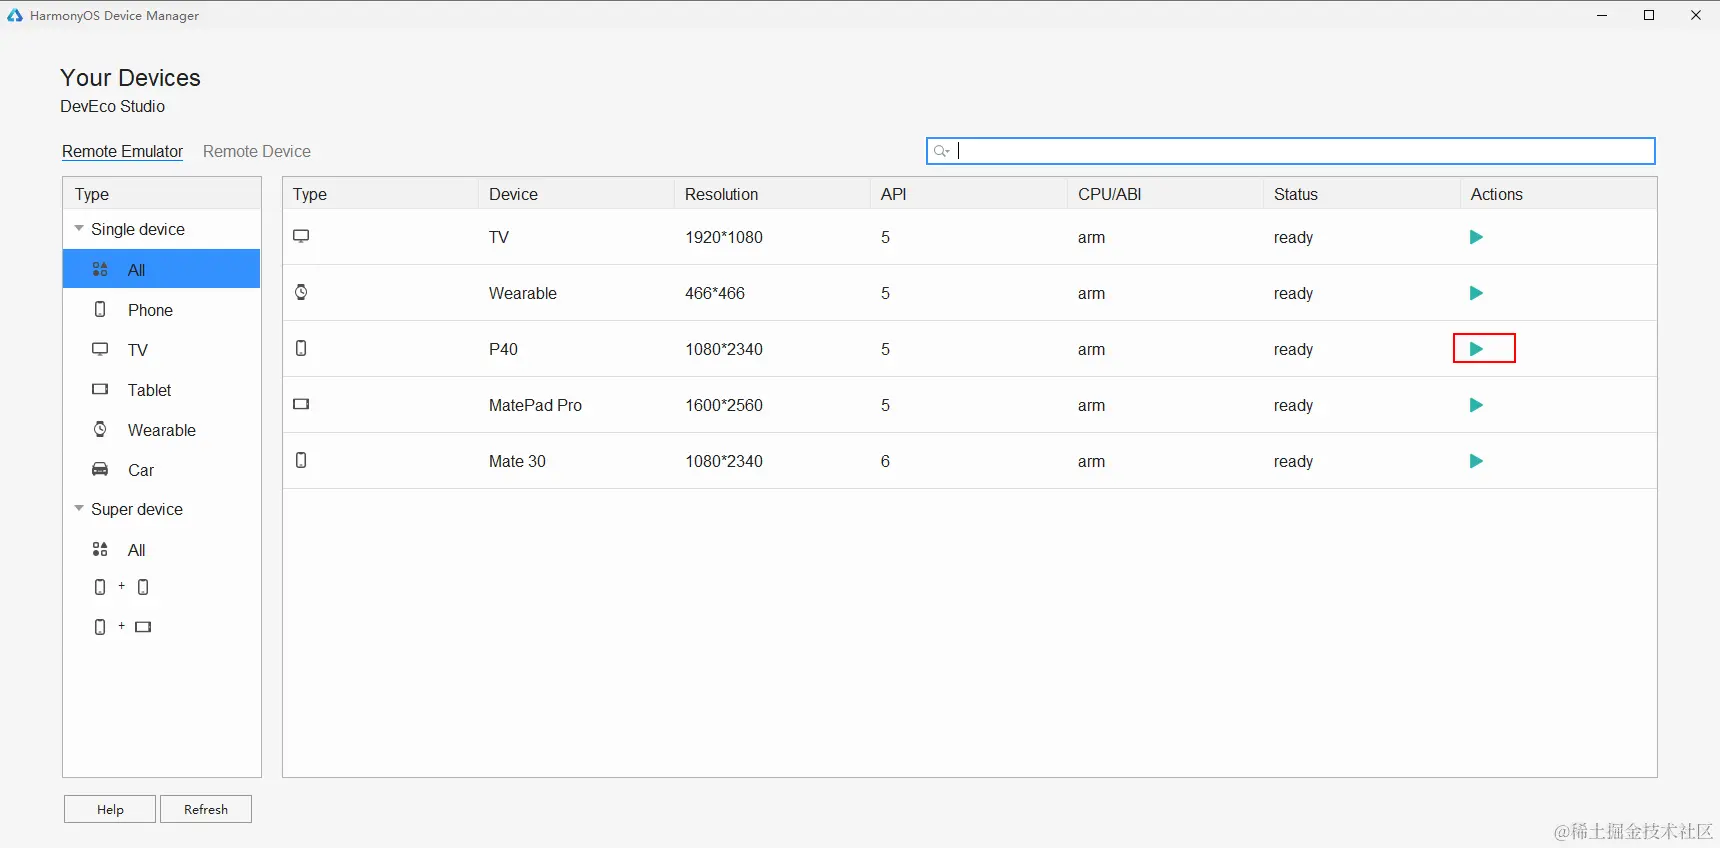Click the Help button
1720x848 pixels.
click(x=110, y=809)
